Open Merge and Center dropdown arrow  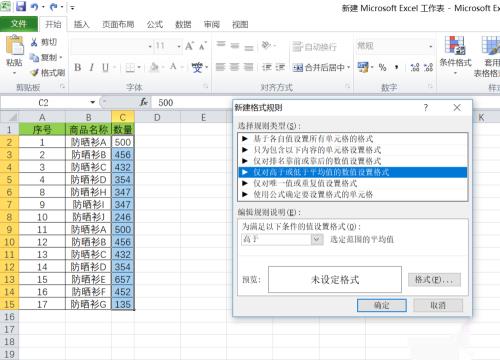click(x=349, y=68)
